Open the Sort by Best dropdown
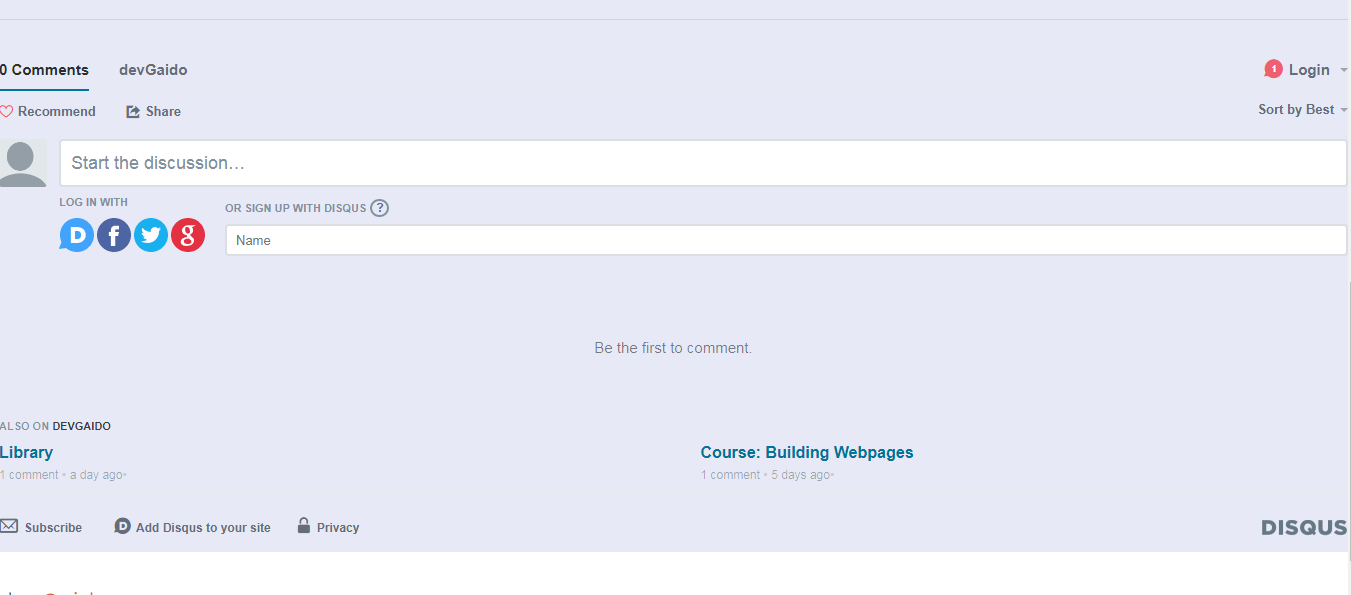 pos(1303,109)
